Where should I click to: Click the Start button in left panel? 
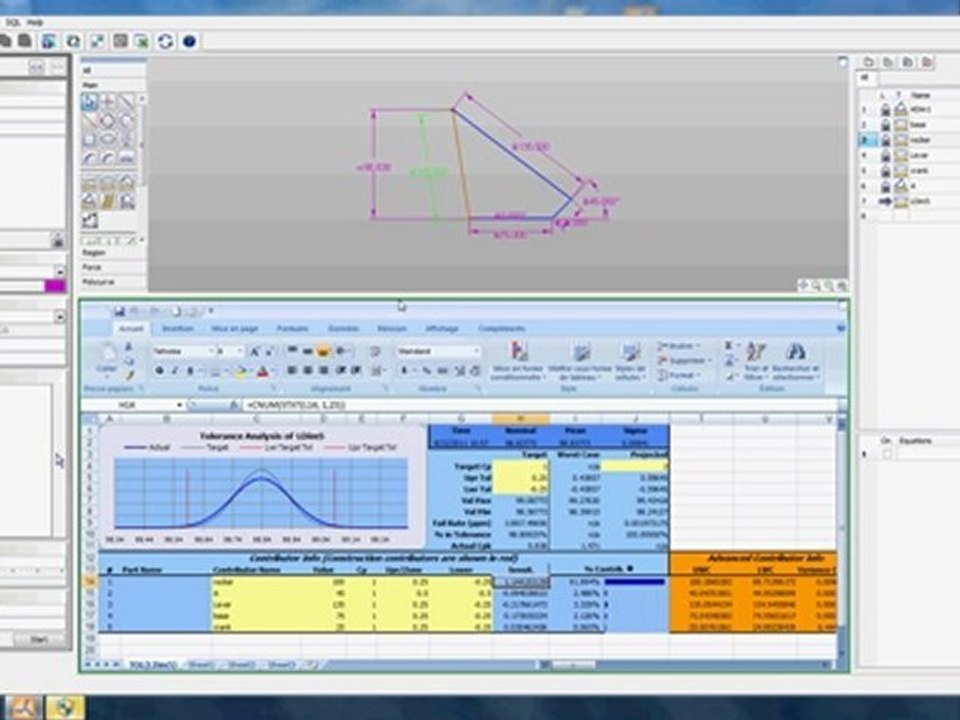[x=39, y=639]
